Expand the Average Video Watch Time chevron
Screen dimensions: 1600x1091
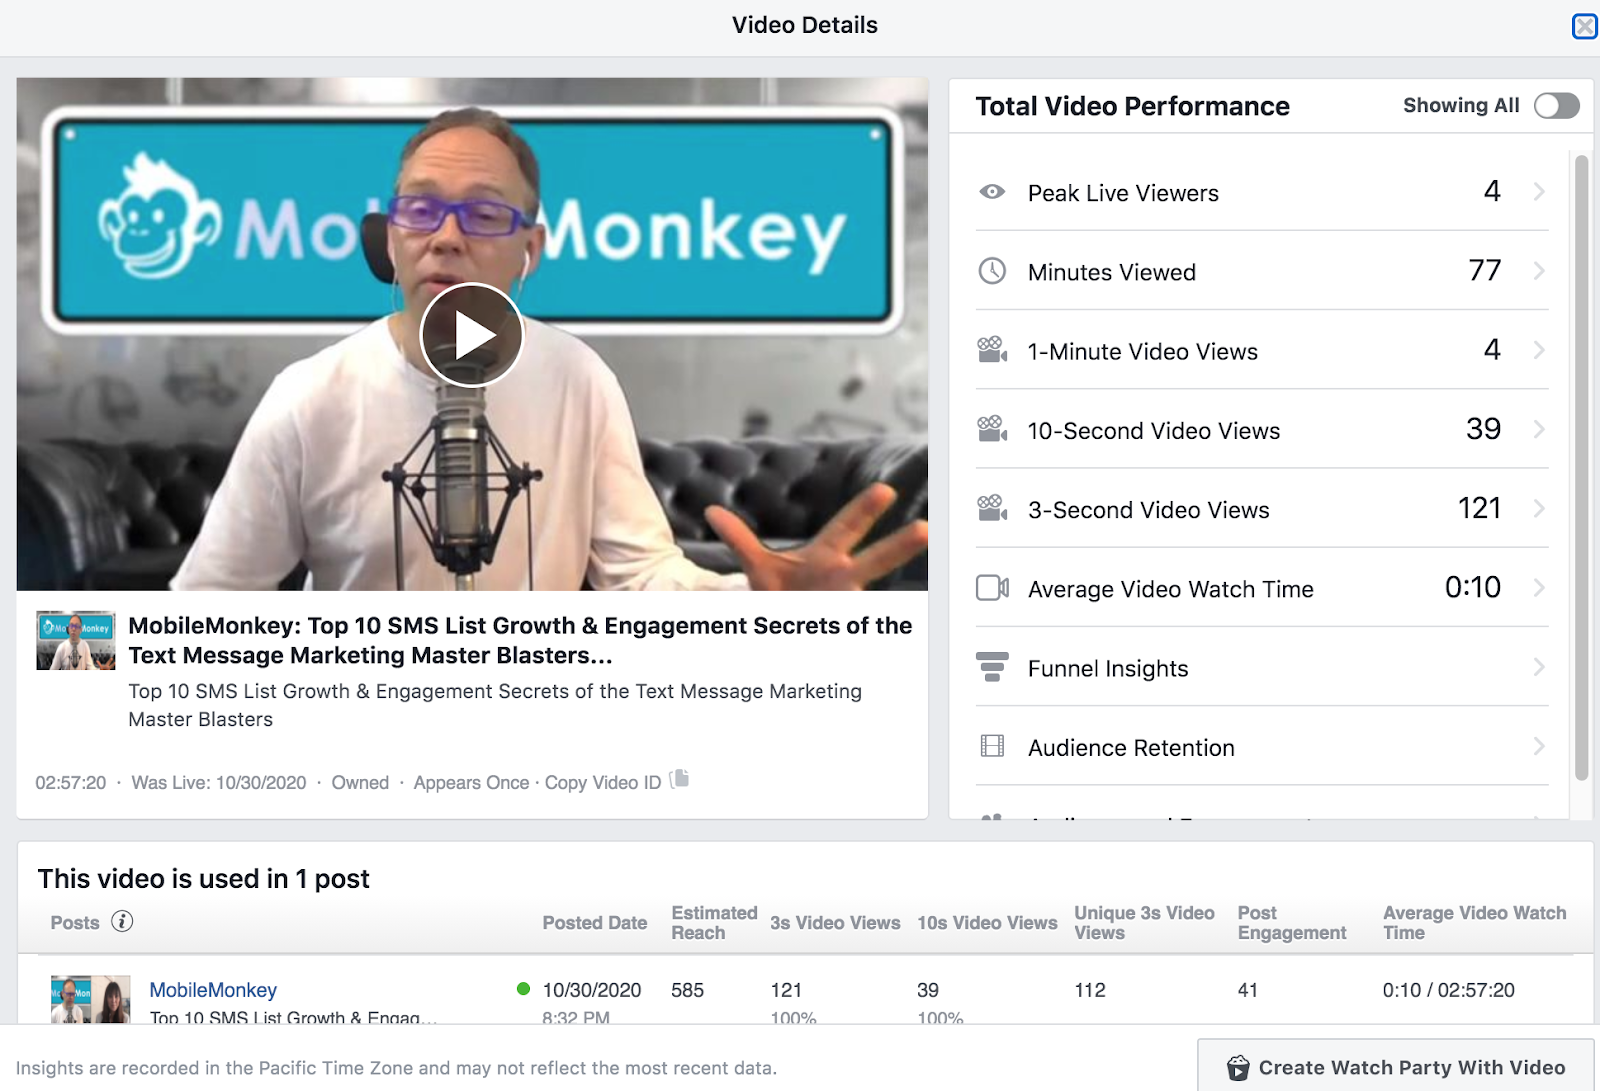[1539, 588]
